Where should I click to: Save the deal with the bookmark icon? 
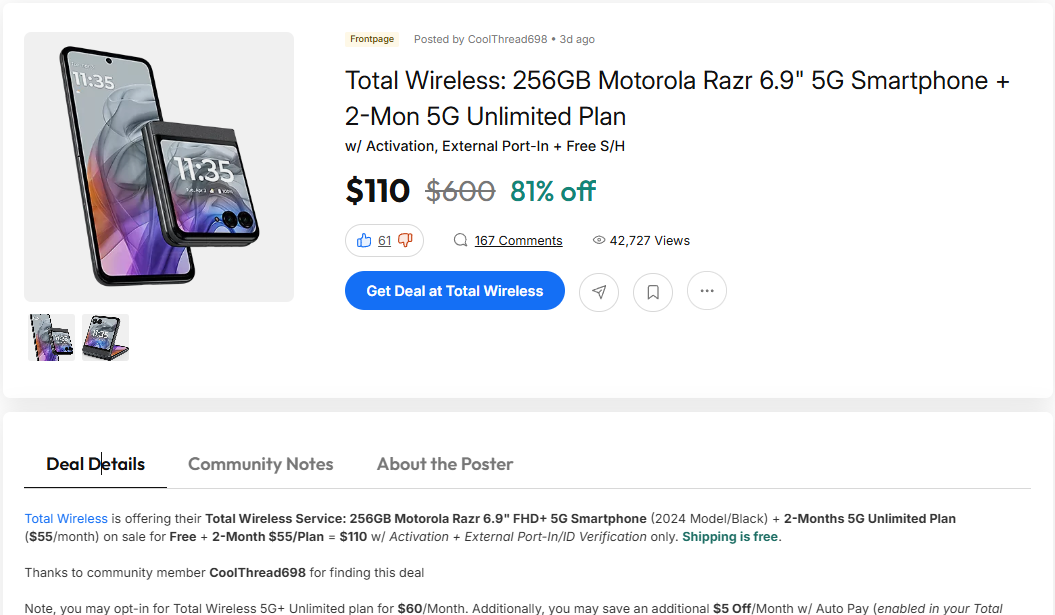(x=653, y=291)
